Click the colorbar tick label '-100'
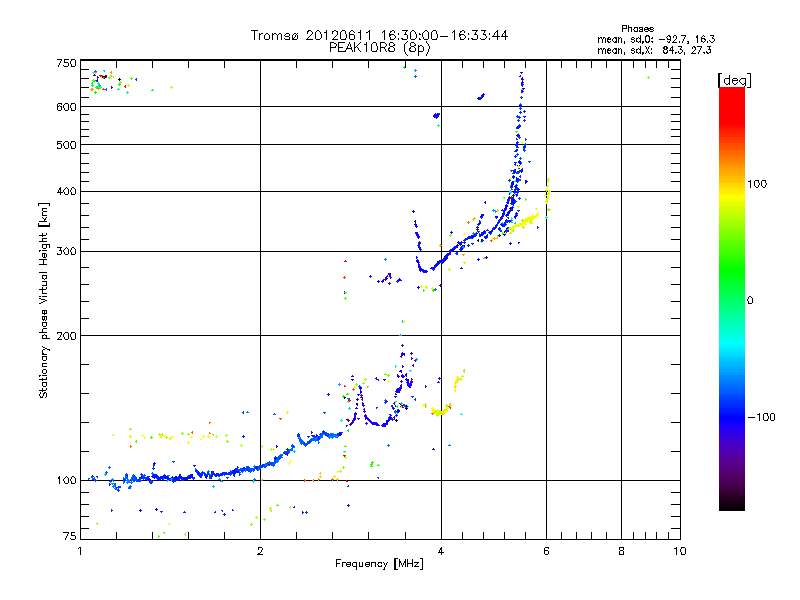This screenshot has width=800, height=600. 761,417
